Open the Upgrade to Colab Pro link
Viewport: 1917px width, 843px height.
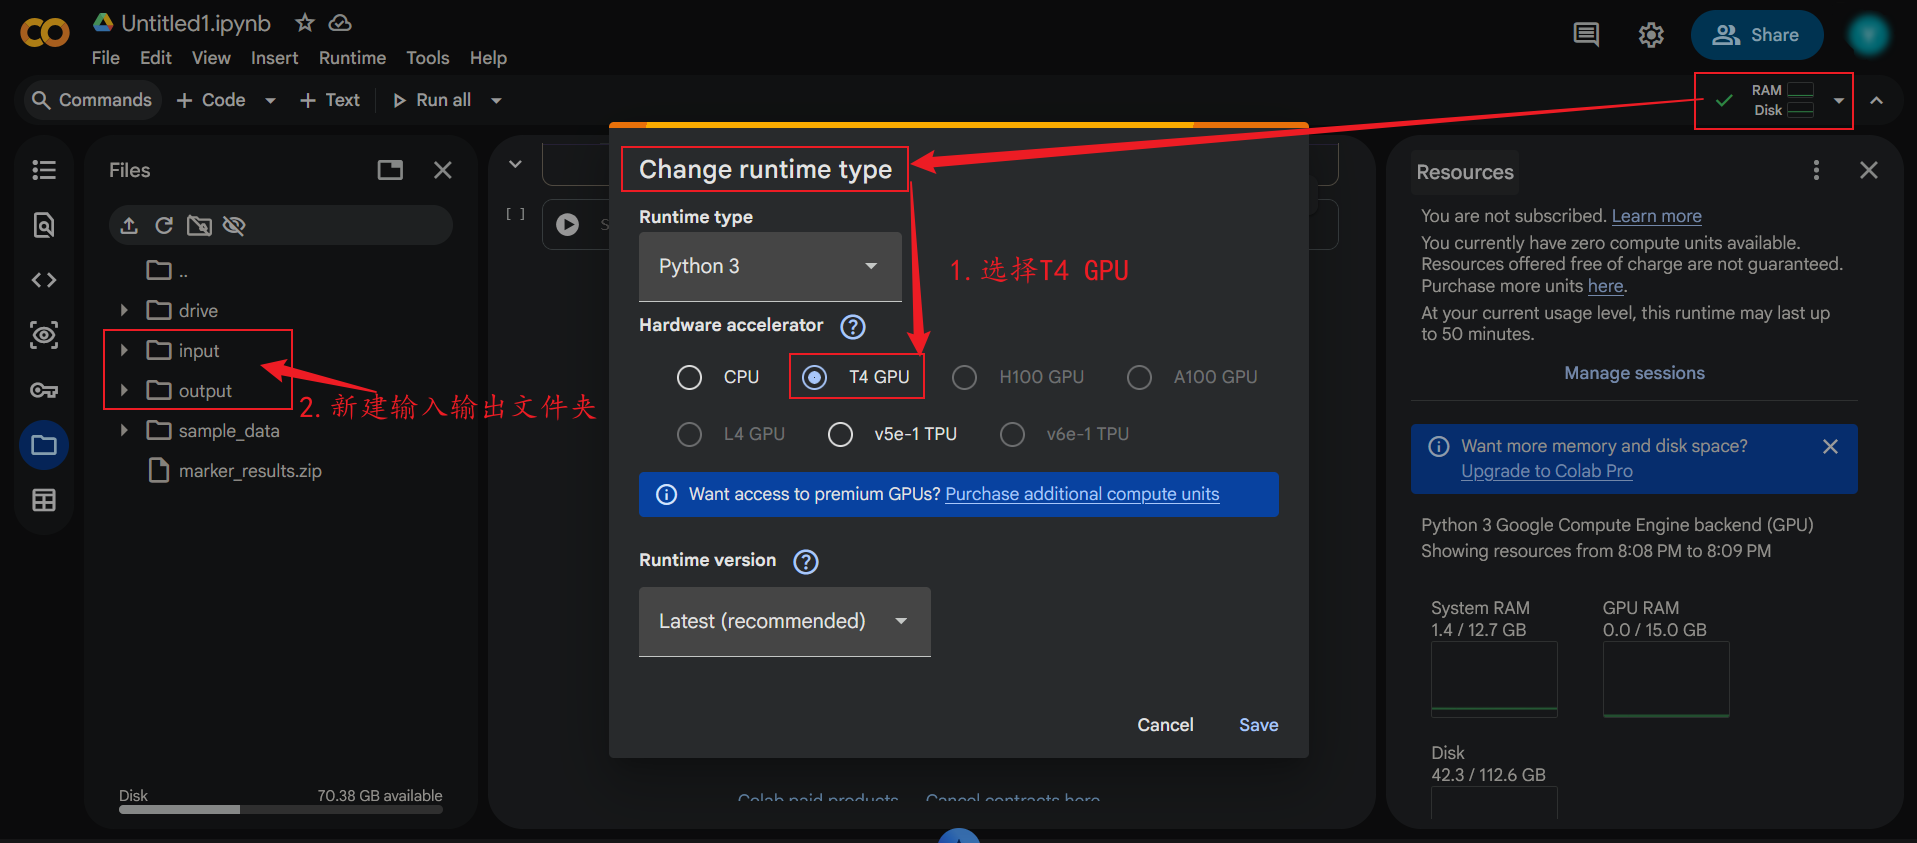coord(1546,470)
